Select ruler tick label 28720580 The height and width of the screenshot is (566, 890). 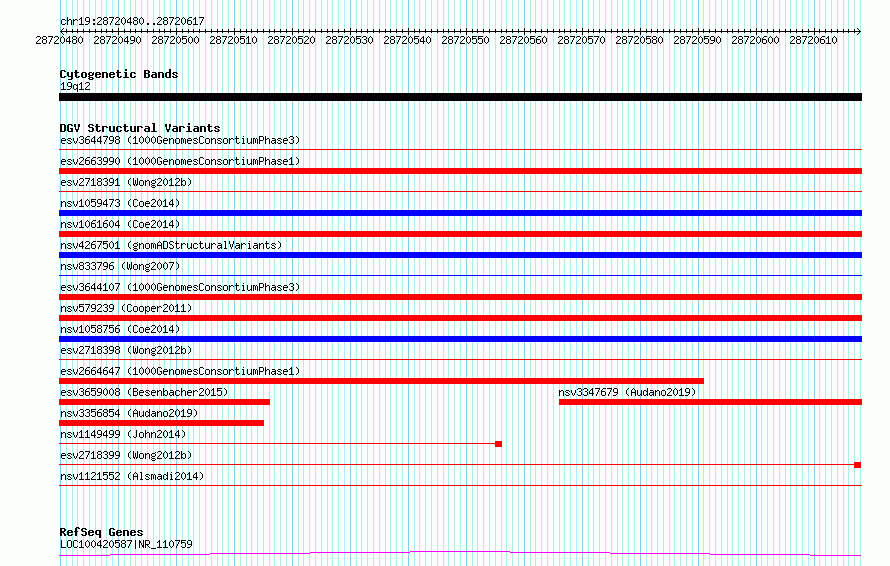coord(639,40)
